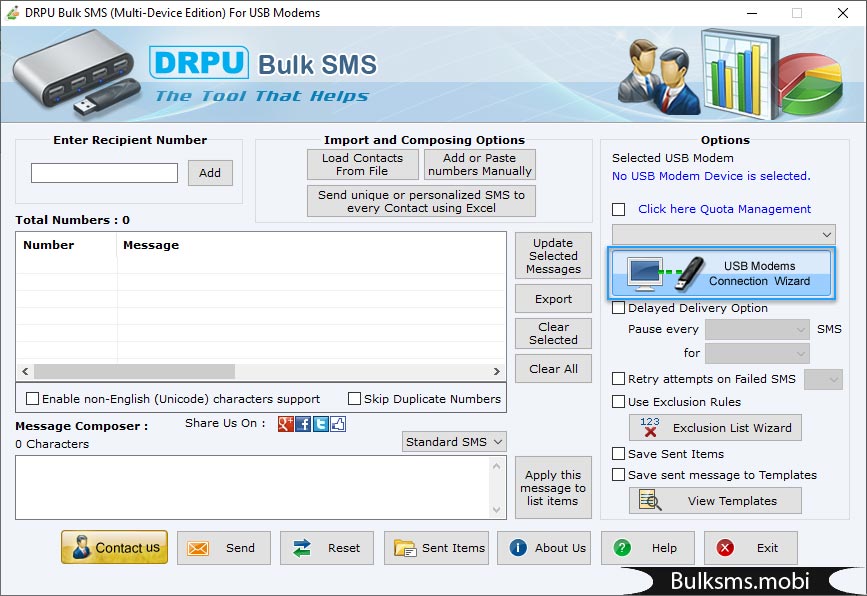Screen dimensions: 867x596
Task: Check Skip Duplicate Numbers
Action: tap(354, 399)
